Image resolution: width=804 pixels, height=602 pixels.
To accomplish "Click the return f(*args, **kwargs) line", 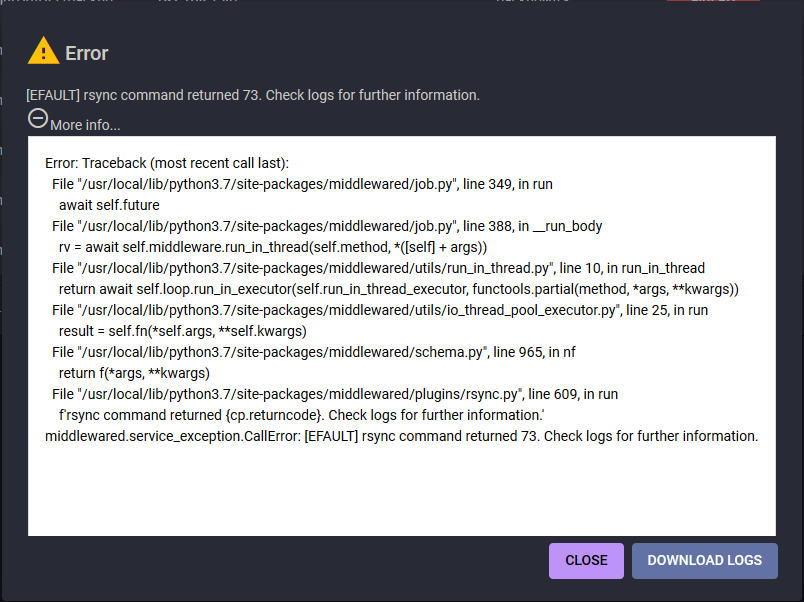I will [x=134, y=373].
